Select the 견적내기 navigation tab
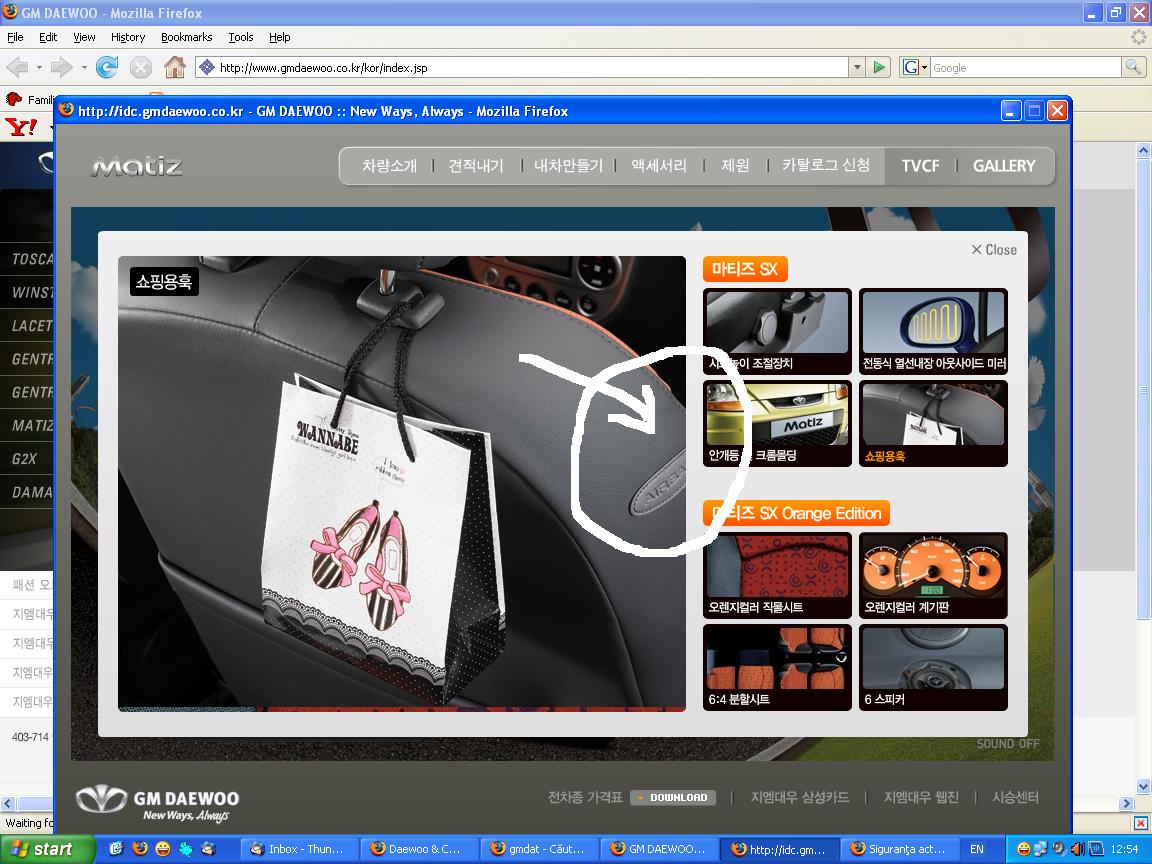 [x=476, y=166]
